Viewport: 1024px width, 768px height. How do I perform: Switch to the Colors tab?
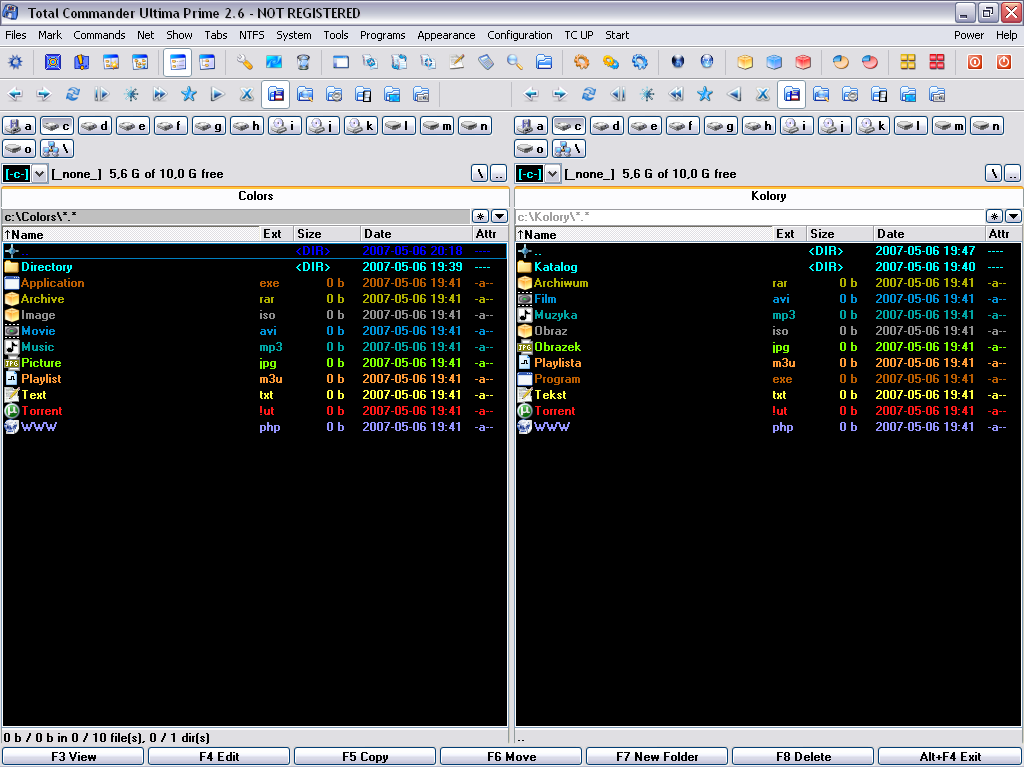[255, 196]
